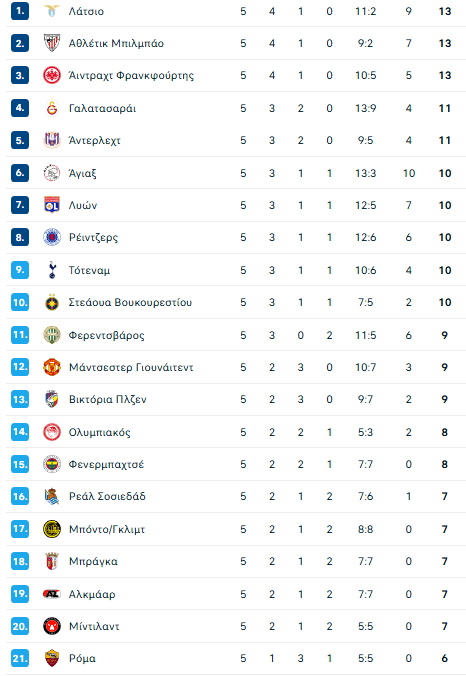Click the Athletic Bilbao crest icon
The height and width of the screenshot is (676, 466).
(52, 43)
